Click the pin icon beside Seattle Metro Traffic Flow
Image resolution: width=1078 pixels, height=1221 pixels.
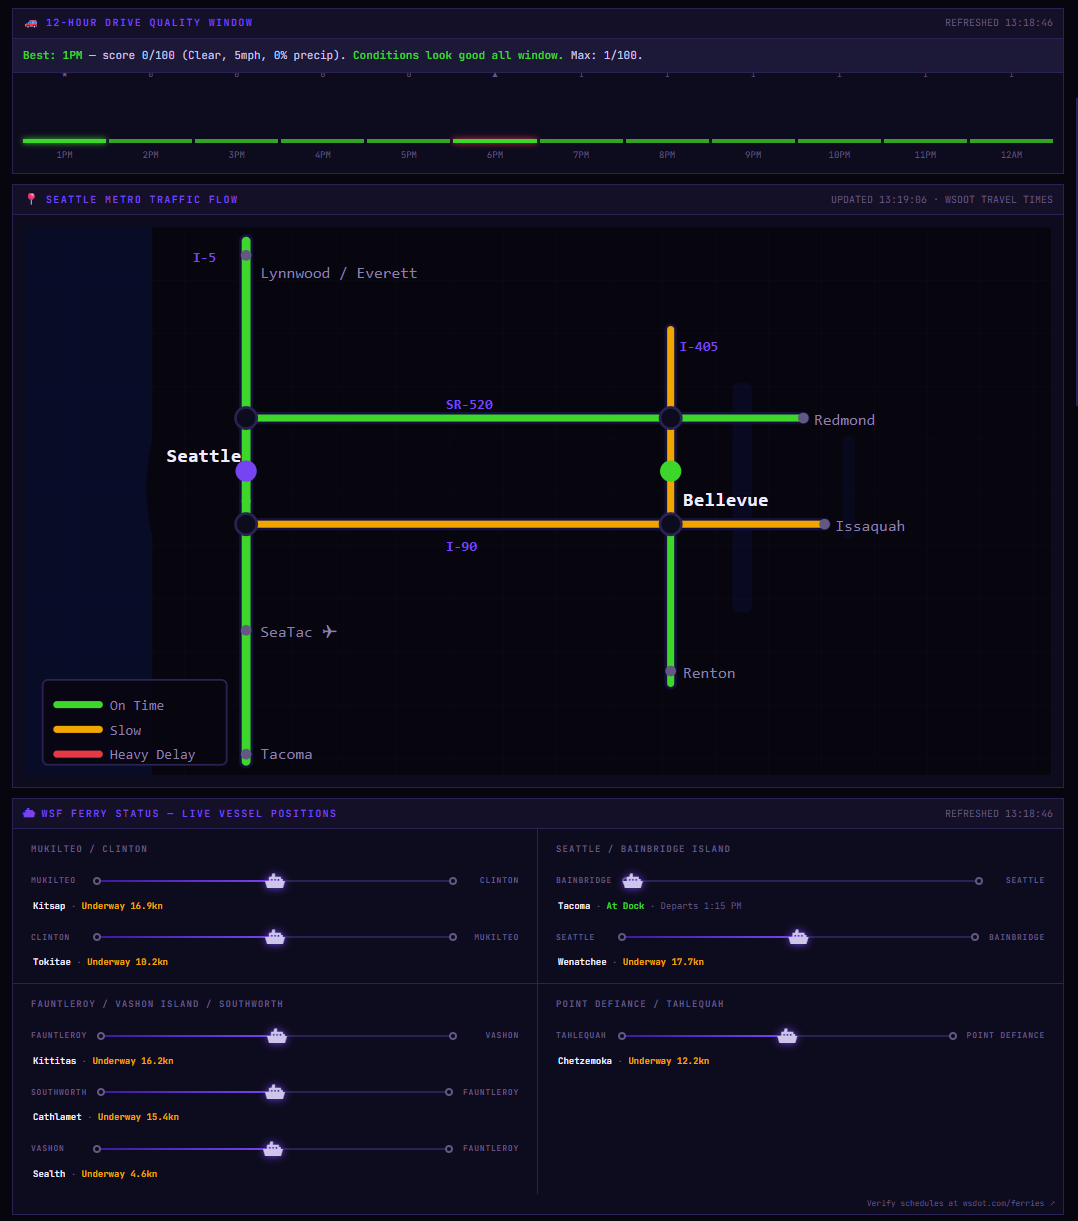(x=31, y=200)
